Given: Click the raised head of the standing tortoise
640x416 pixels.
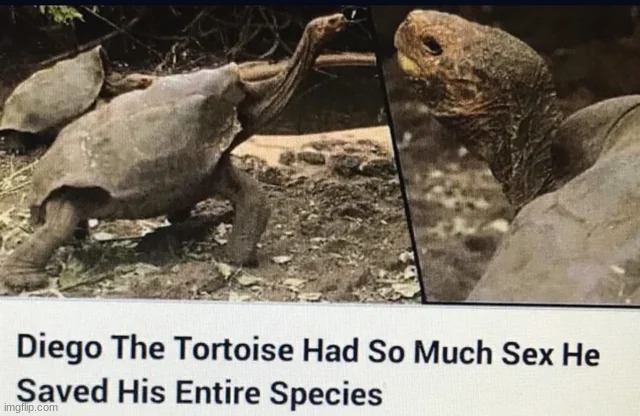Looking at the screenshot, I should click(327, 24).
